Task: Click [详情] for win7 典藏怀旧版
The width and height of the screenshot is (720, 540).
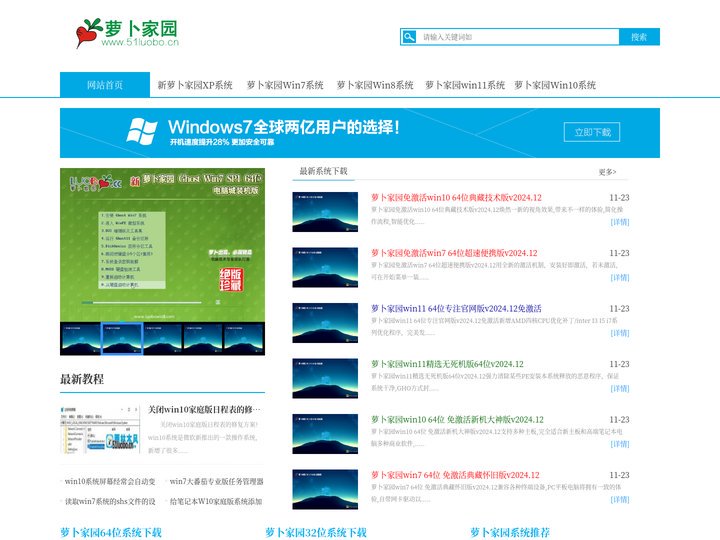Action: click(x=620, y=500)
